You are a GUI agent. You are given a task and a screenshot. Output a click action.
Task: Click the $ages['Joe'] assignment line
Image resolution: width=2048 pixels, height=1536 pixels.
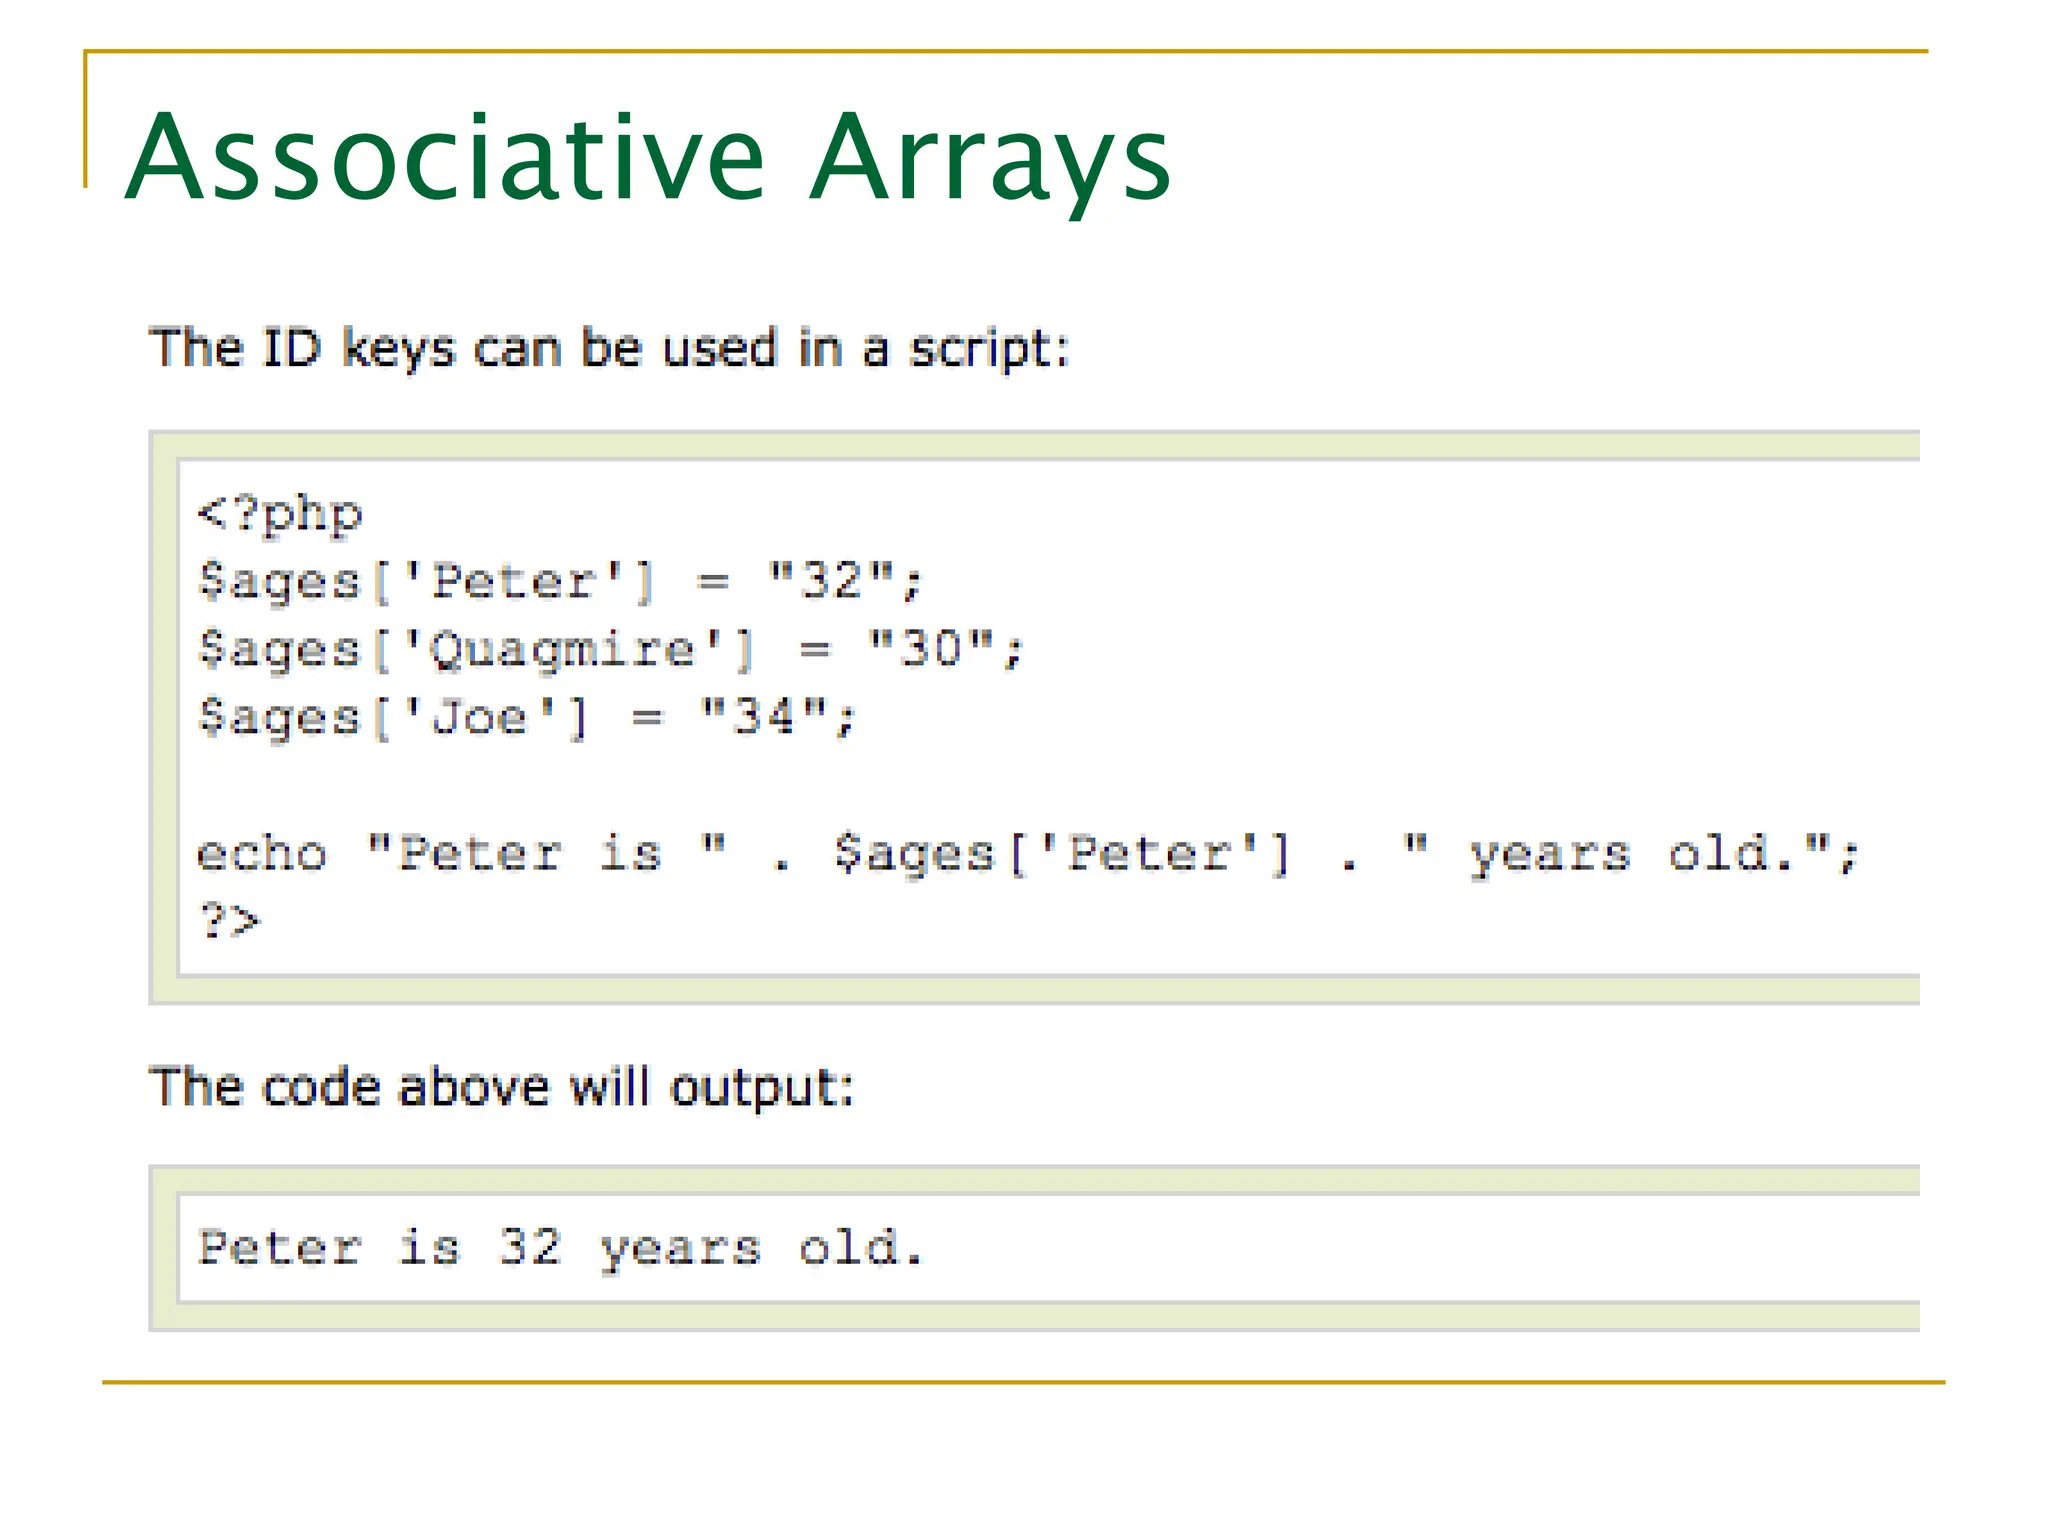(x=526, y=717)
